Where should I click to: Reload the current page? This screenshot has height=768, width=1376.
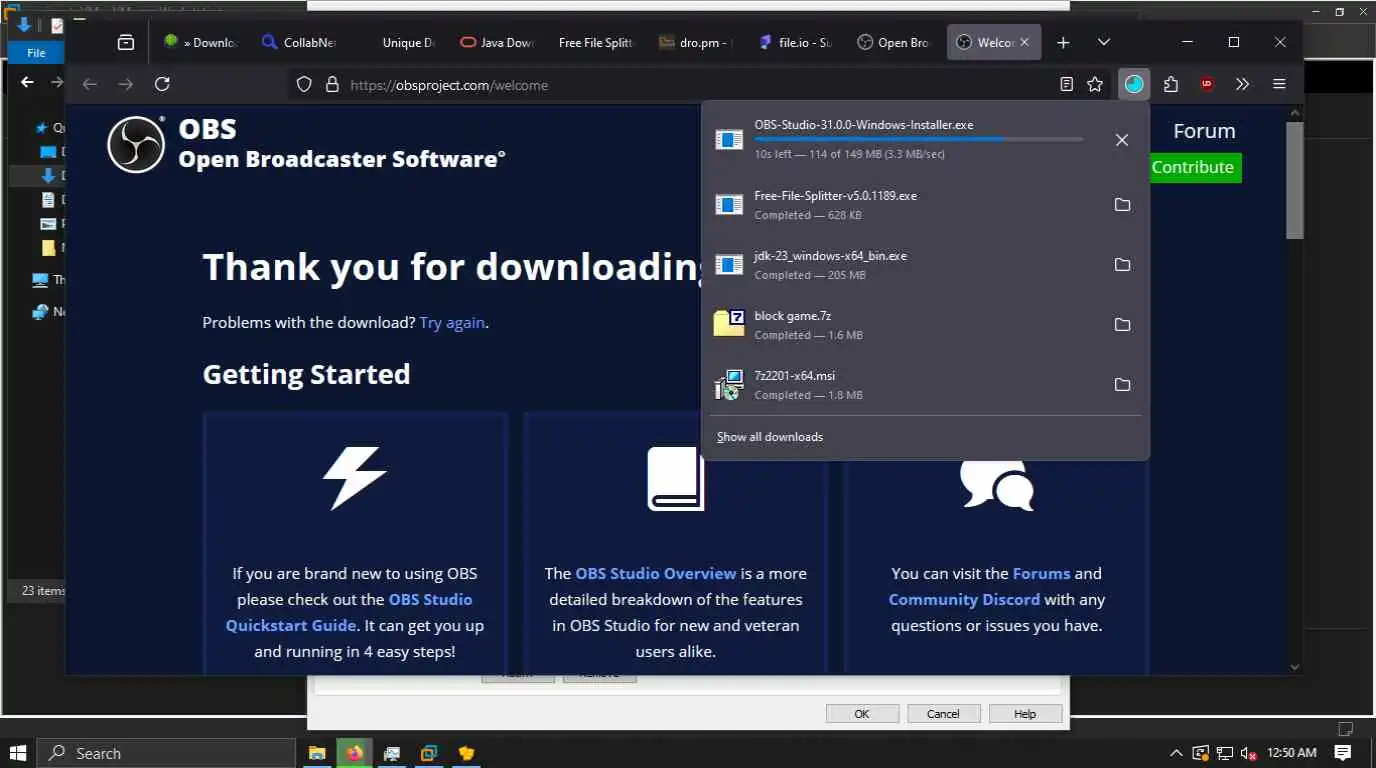click(x=162, y=85)
